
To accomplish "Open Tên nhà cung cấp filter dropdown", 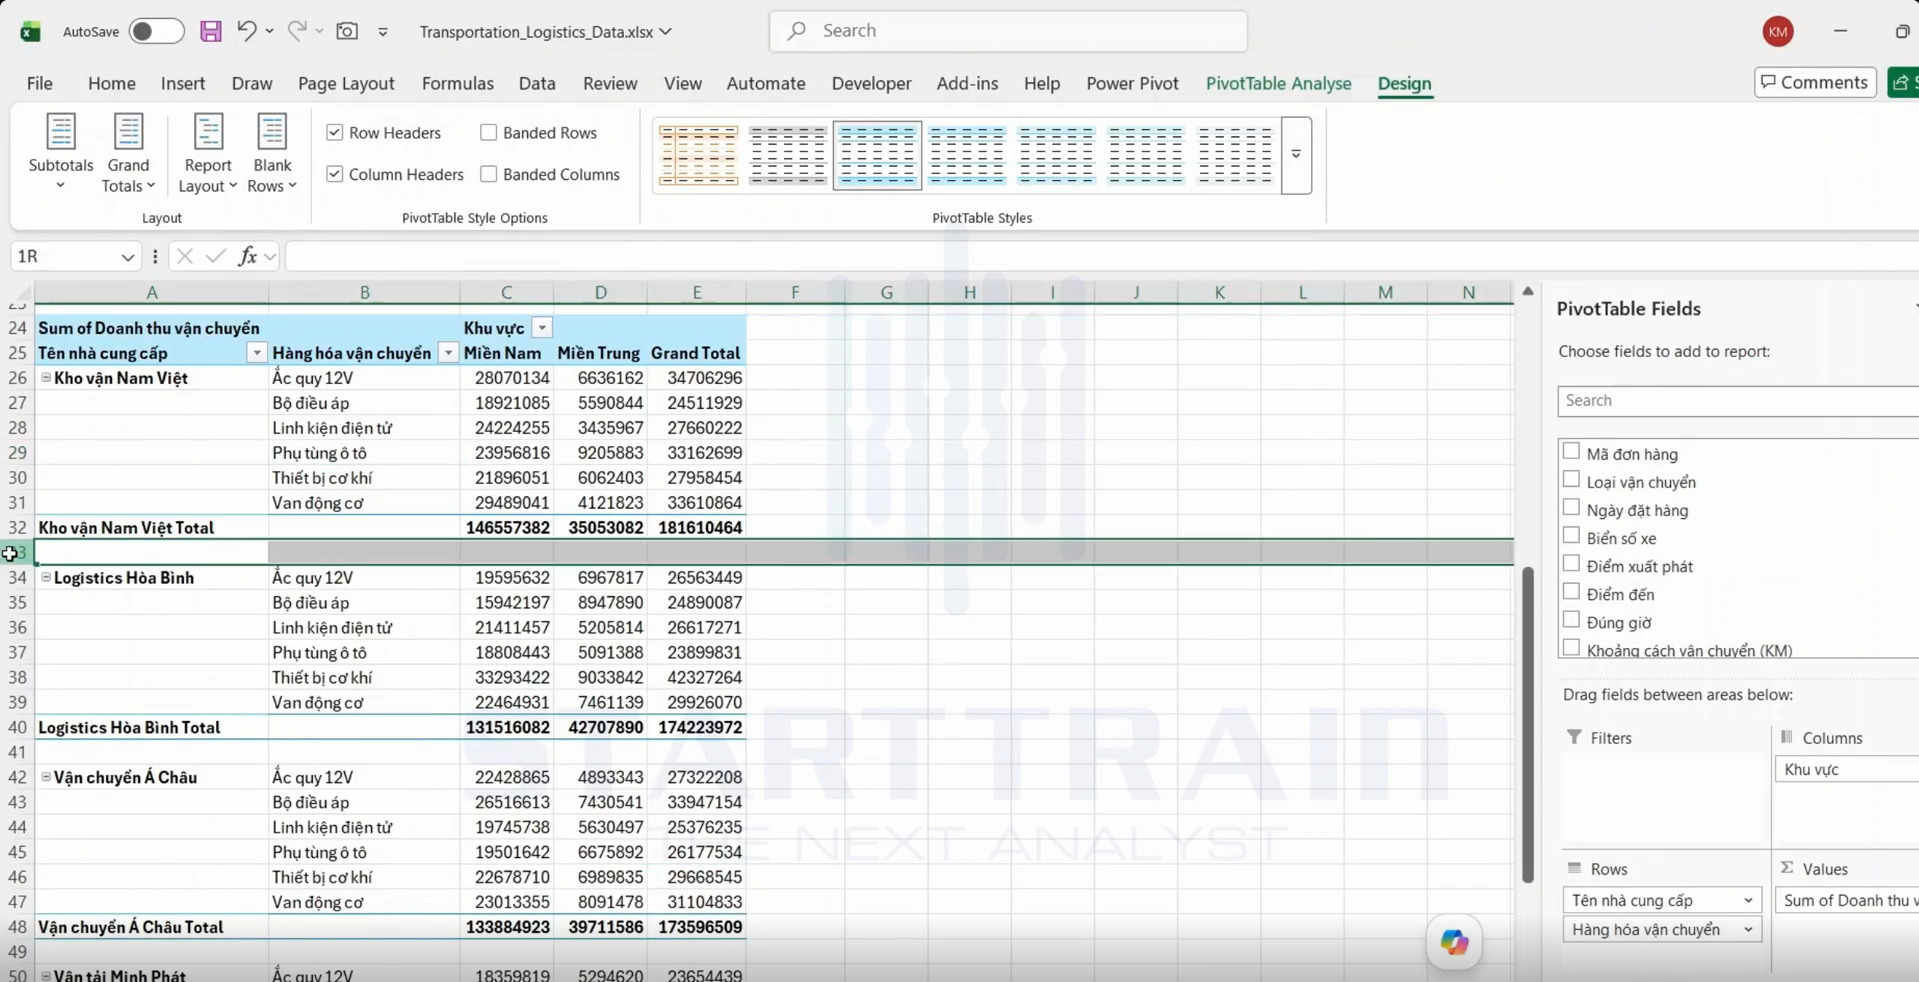I will click(x=257, y=353).
